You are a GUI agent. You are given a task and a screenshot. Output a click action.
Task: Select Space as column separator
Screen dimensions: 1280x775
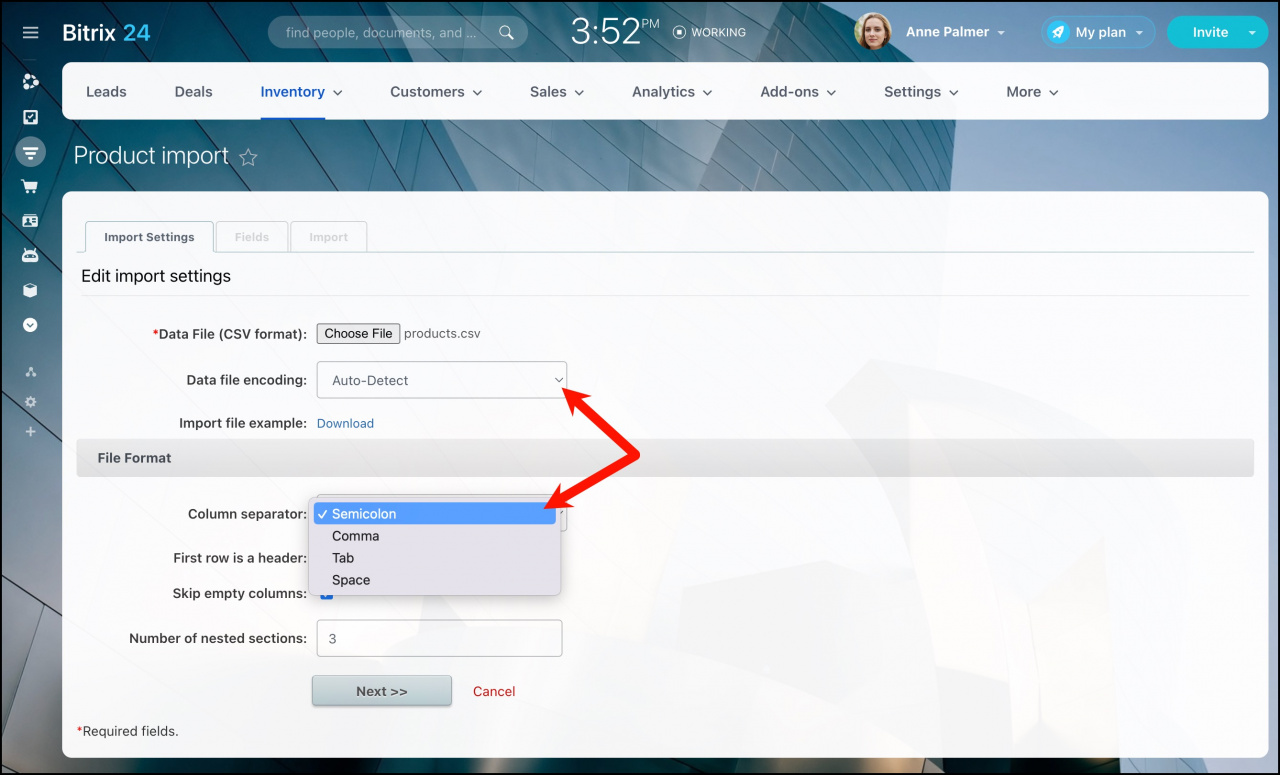point(434,580)
